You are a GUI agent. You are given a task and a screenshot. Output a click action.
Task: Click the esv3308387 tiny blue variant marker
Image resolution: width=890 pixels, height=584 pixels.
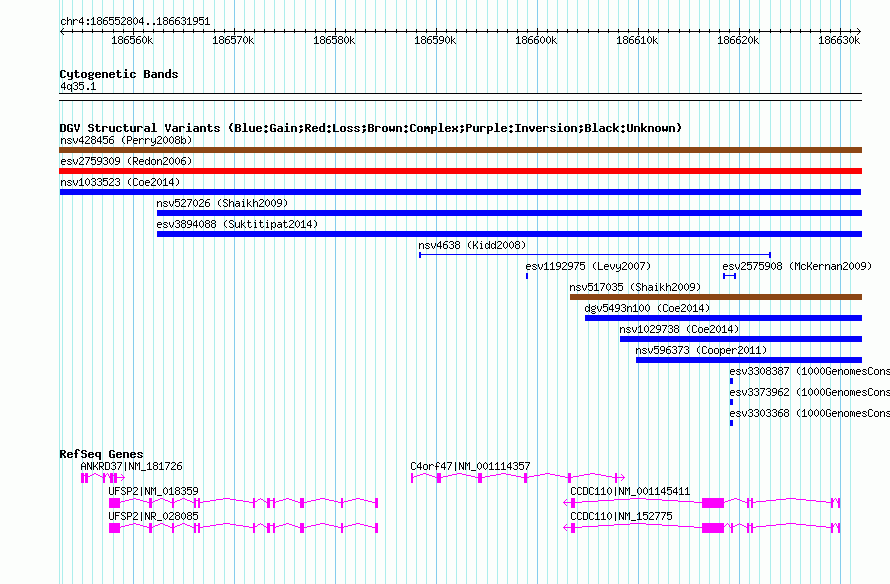(x=731, y=381)
